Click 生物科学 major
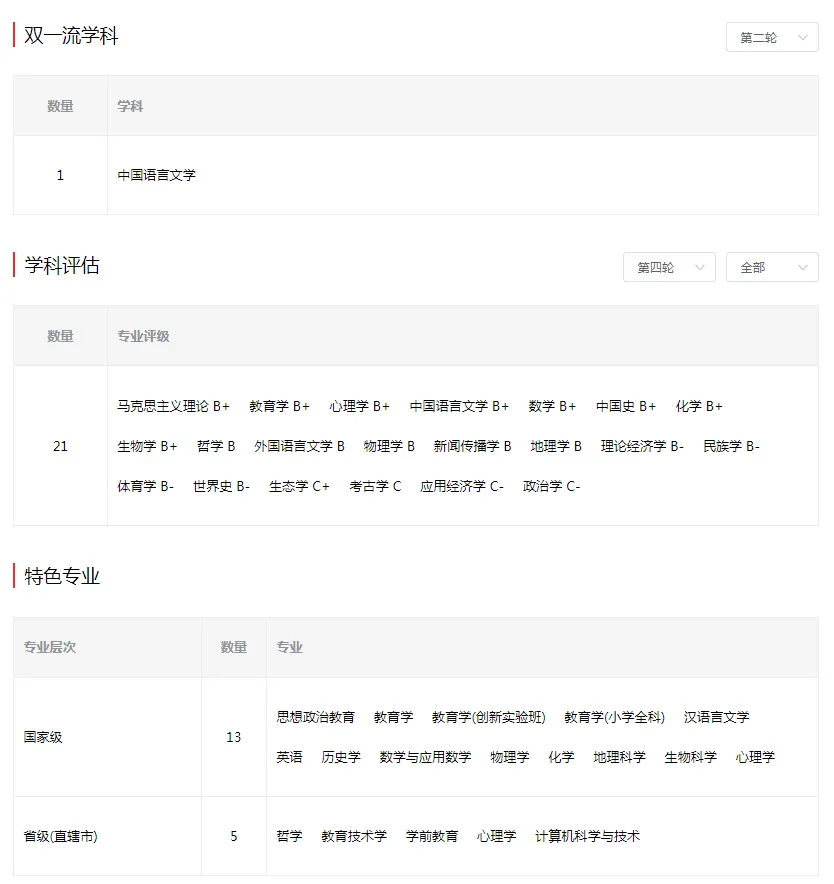 (691, 757)
